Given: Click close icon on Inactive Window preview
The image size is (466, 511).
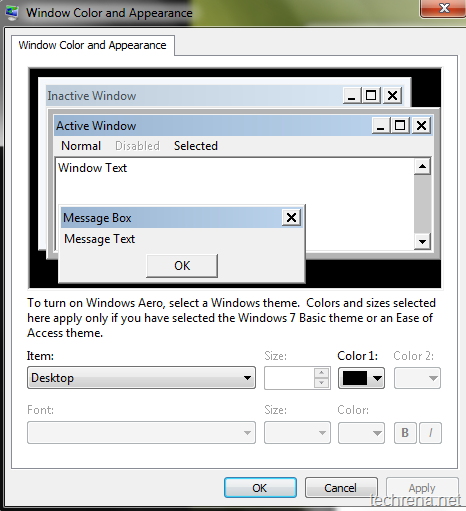Looking at the screenshot, I should [x=392, y=96].
